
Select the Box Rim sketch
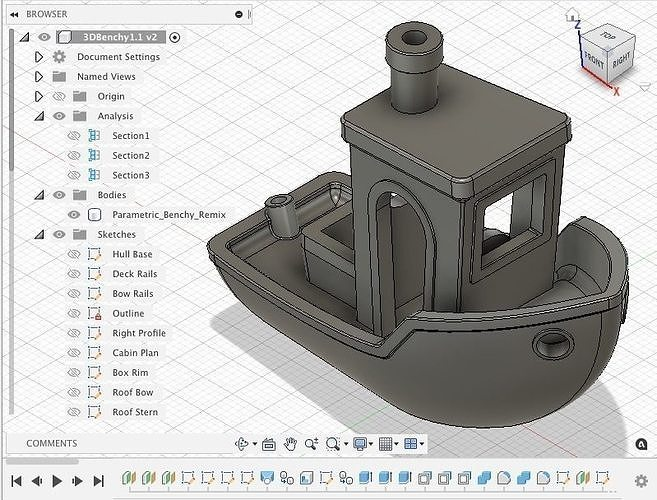[130, 373]
